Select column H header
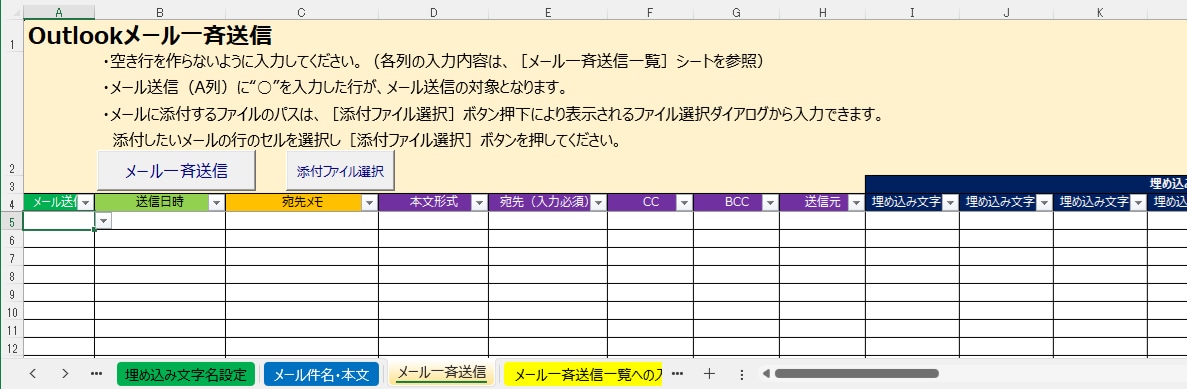Image resolution: width=1187 pixels, height=389 pixels. [822, 12]
